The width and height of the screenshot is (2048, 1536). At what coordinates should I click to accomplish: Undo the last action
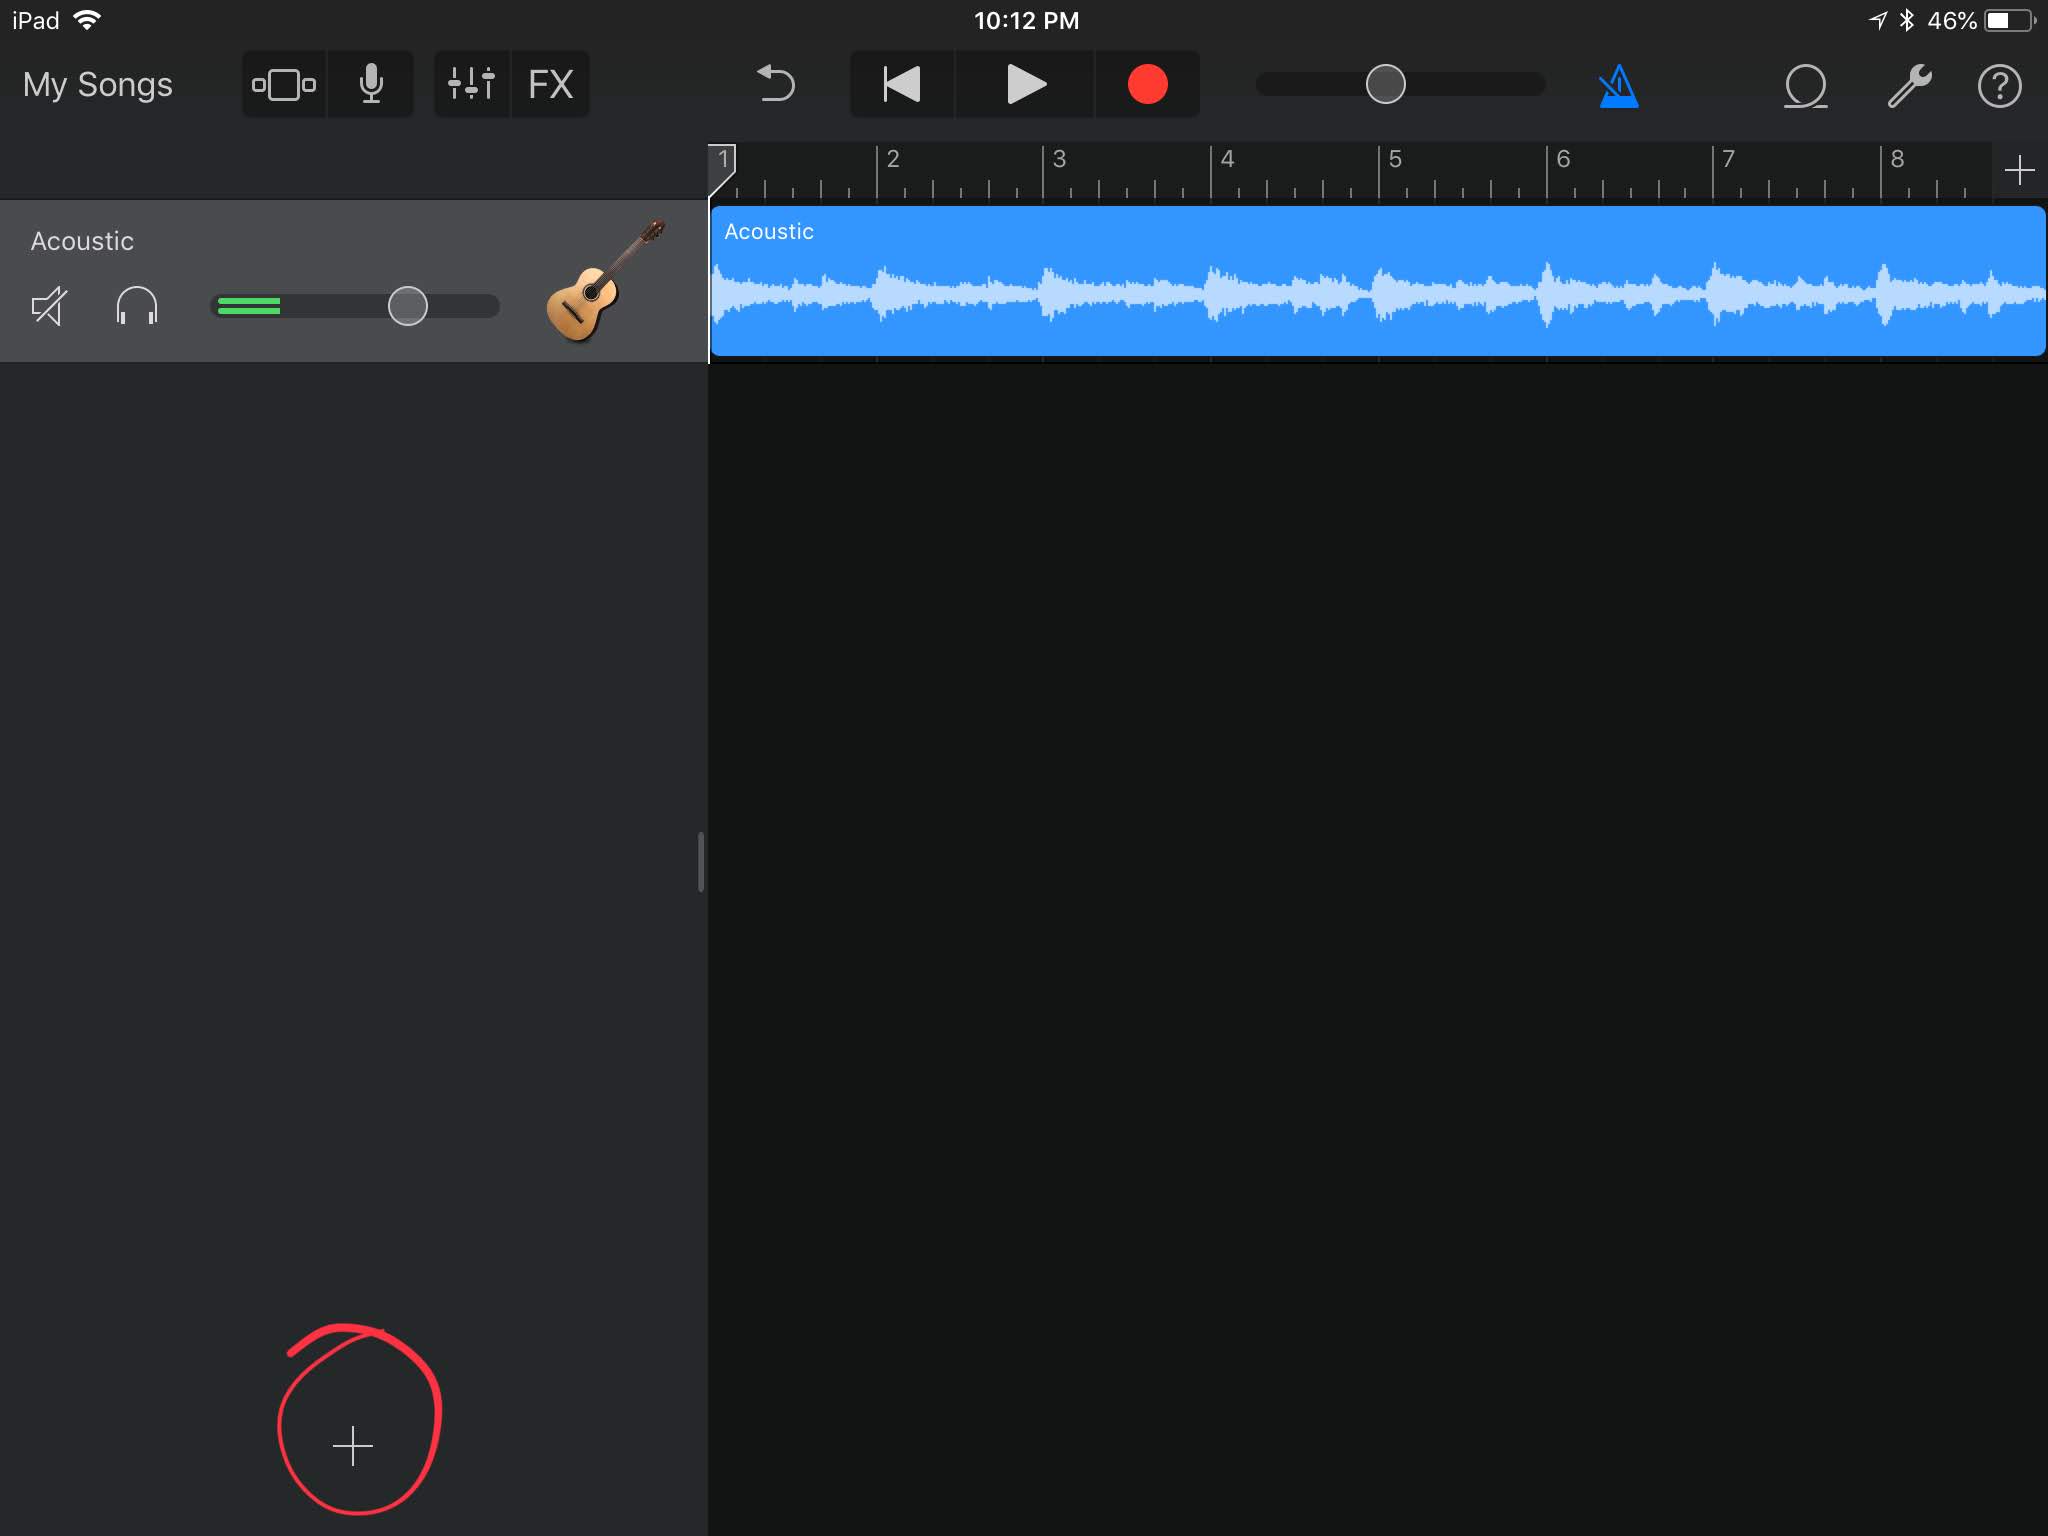[775, 85]
